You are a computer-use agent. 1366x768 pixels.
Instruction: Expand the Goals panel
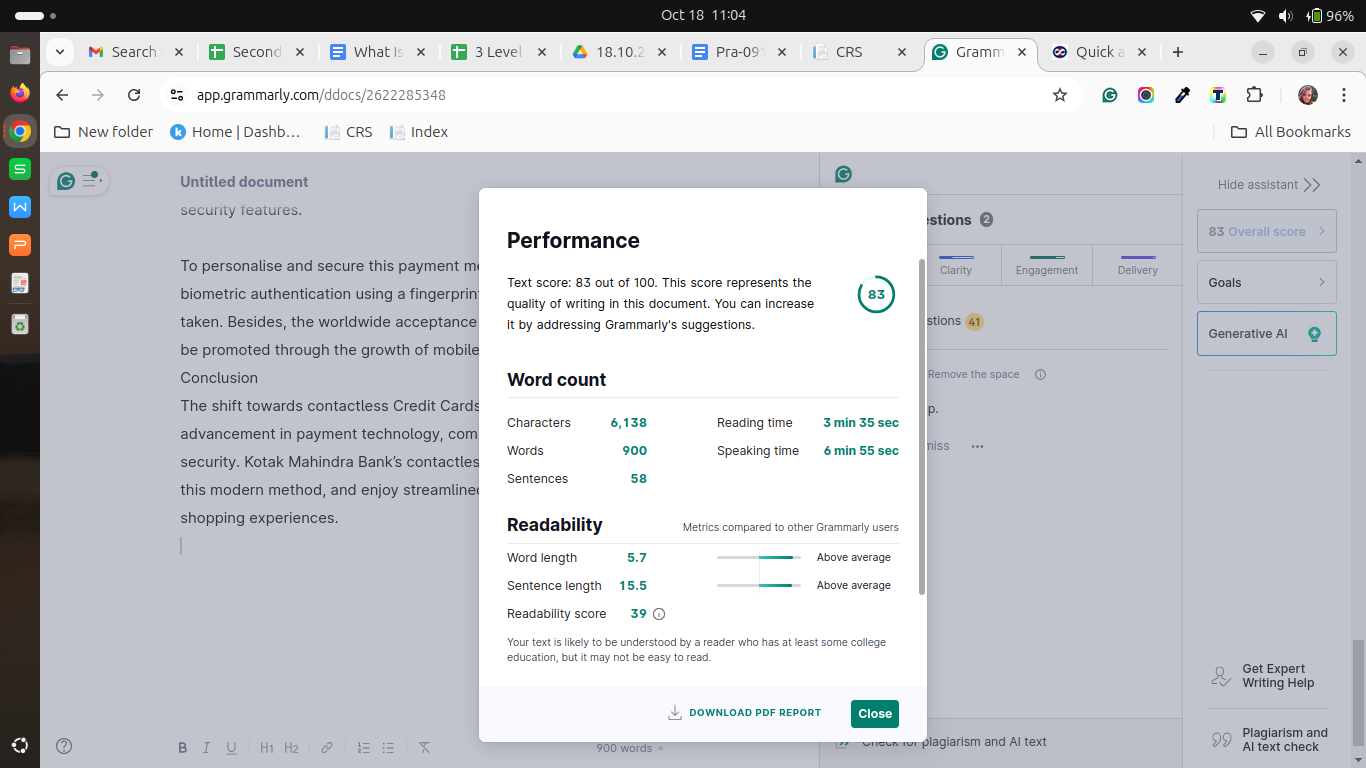(x=1266, y=283)
